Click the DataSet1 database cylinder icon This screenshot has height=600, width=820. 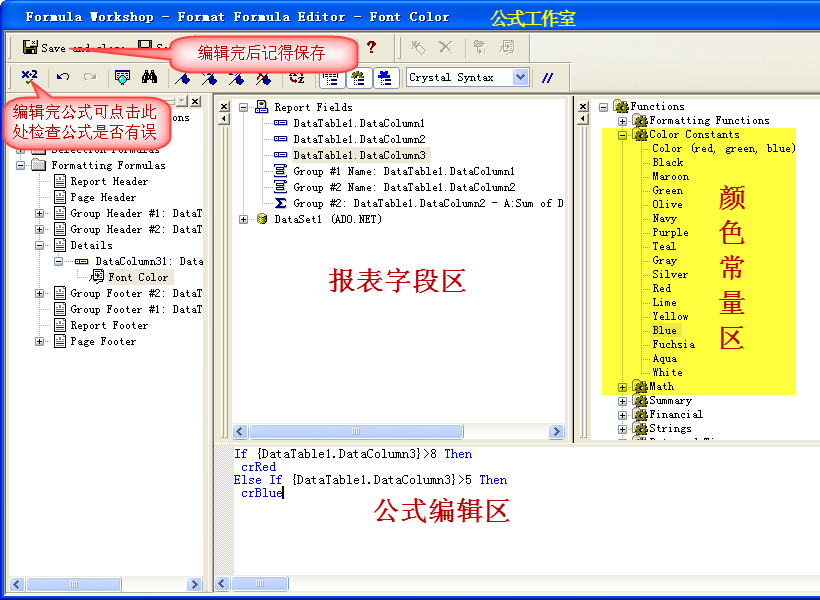tap(262, 219)
